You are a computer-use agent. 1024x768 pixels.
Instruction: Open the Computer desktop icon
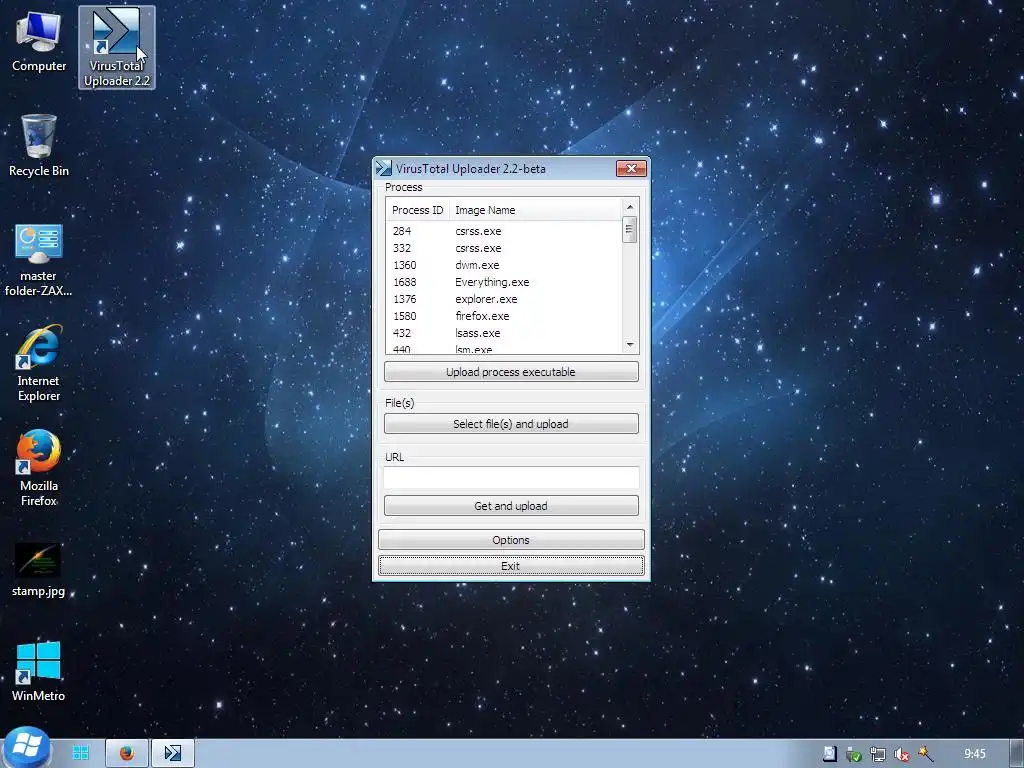coord(39,43)
